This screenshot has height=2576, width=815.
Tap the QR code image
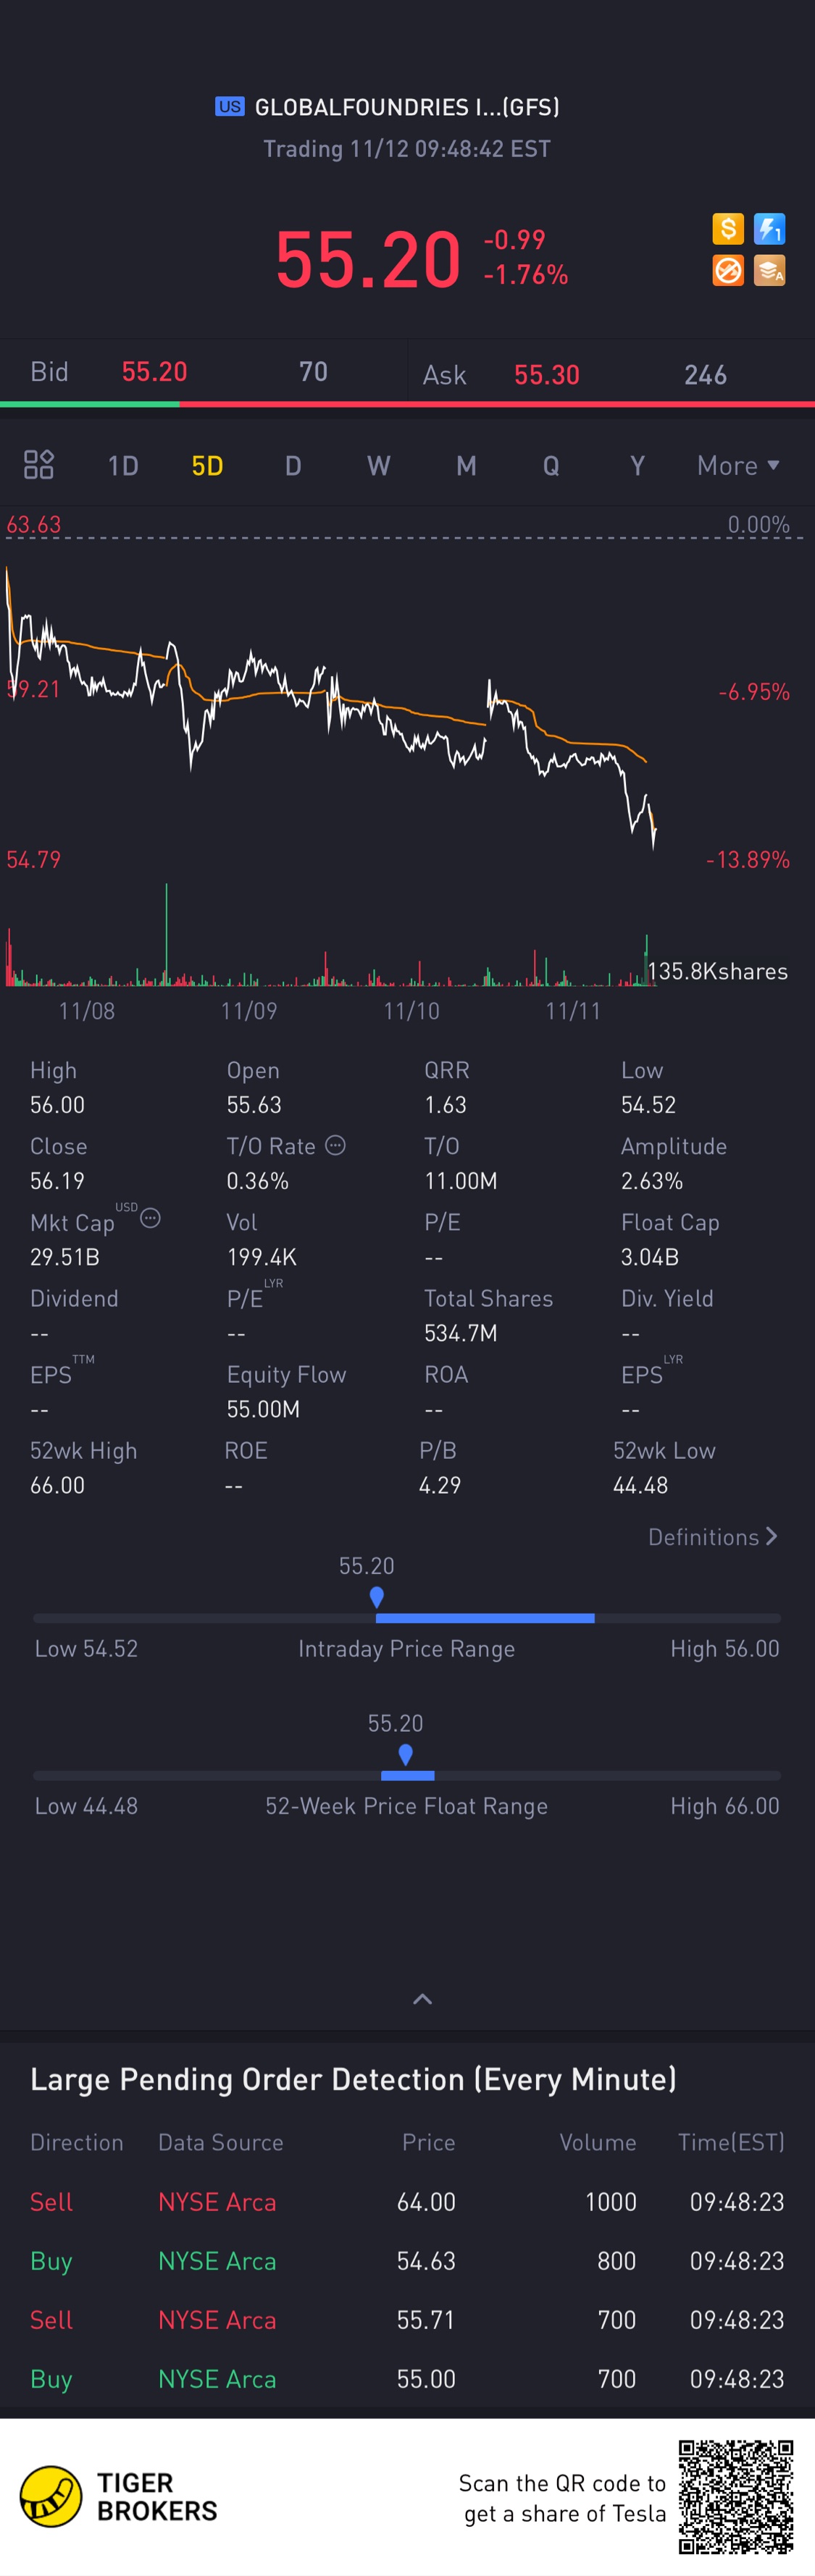[x=736, y=2496]
